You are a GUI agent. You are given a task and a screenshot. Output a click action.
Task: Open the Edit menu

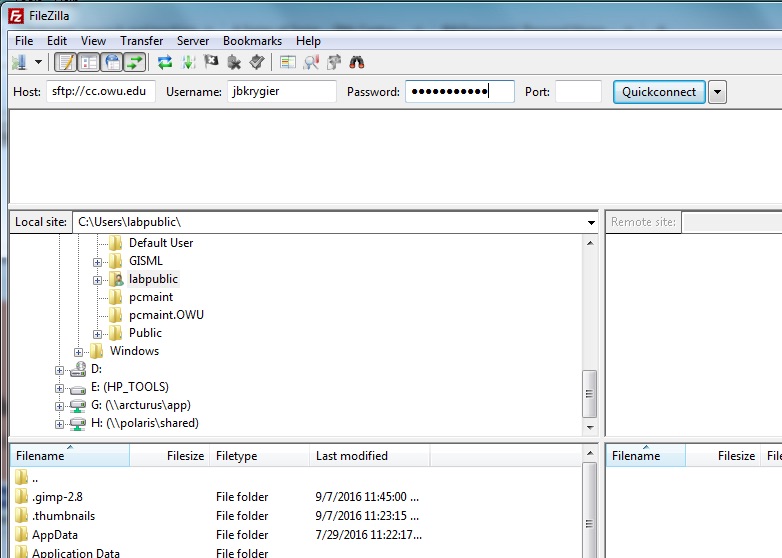pyautogui.click(x=57, y=41)
